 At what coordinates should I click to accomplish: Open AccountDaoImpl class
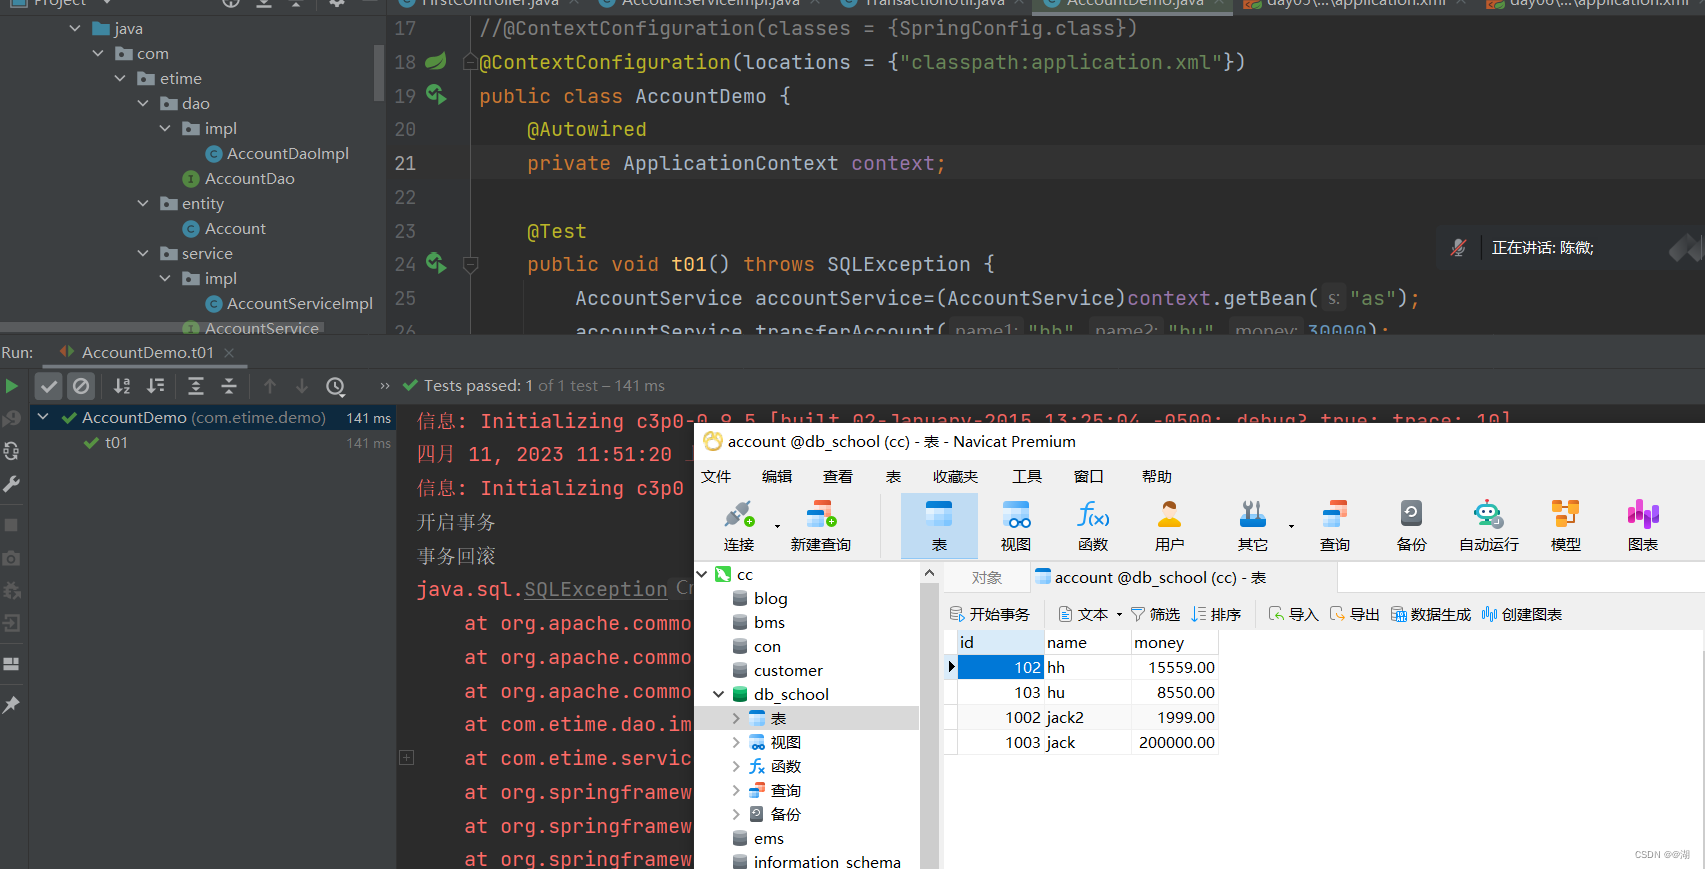287,153
